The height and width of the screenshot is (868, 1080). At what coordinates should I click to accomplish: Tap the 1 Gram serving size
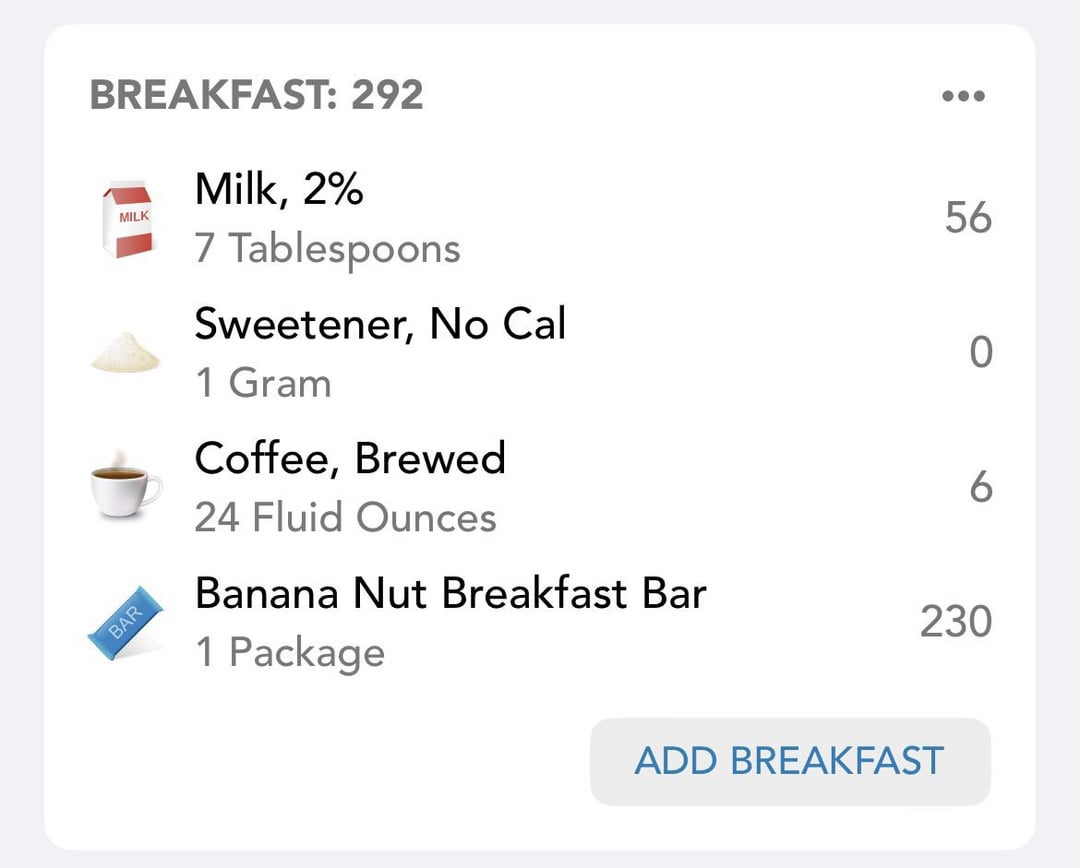coord(263,383)
